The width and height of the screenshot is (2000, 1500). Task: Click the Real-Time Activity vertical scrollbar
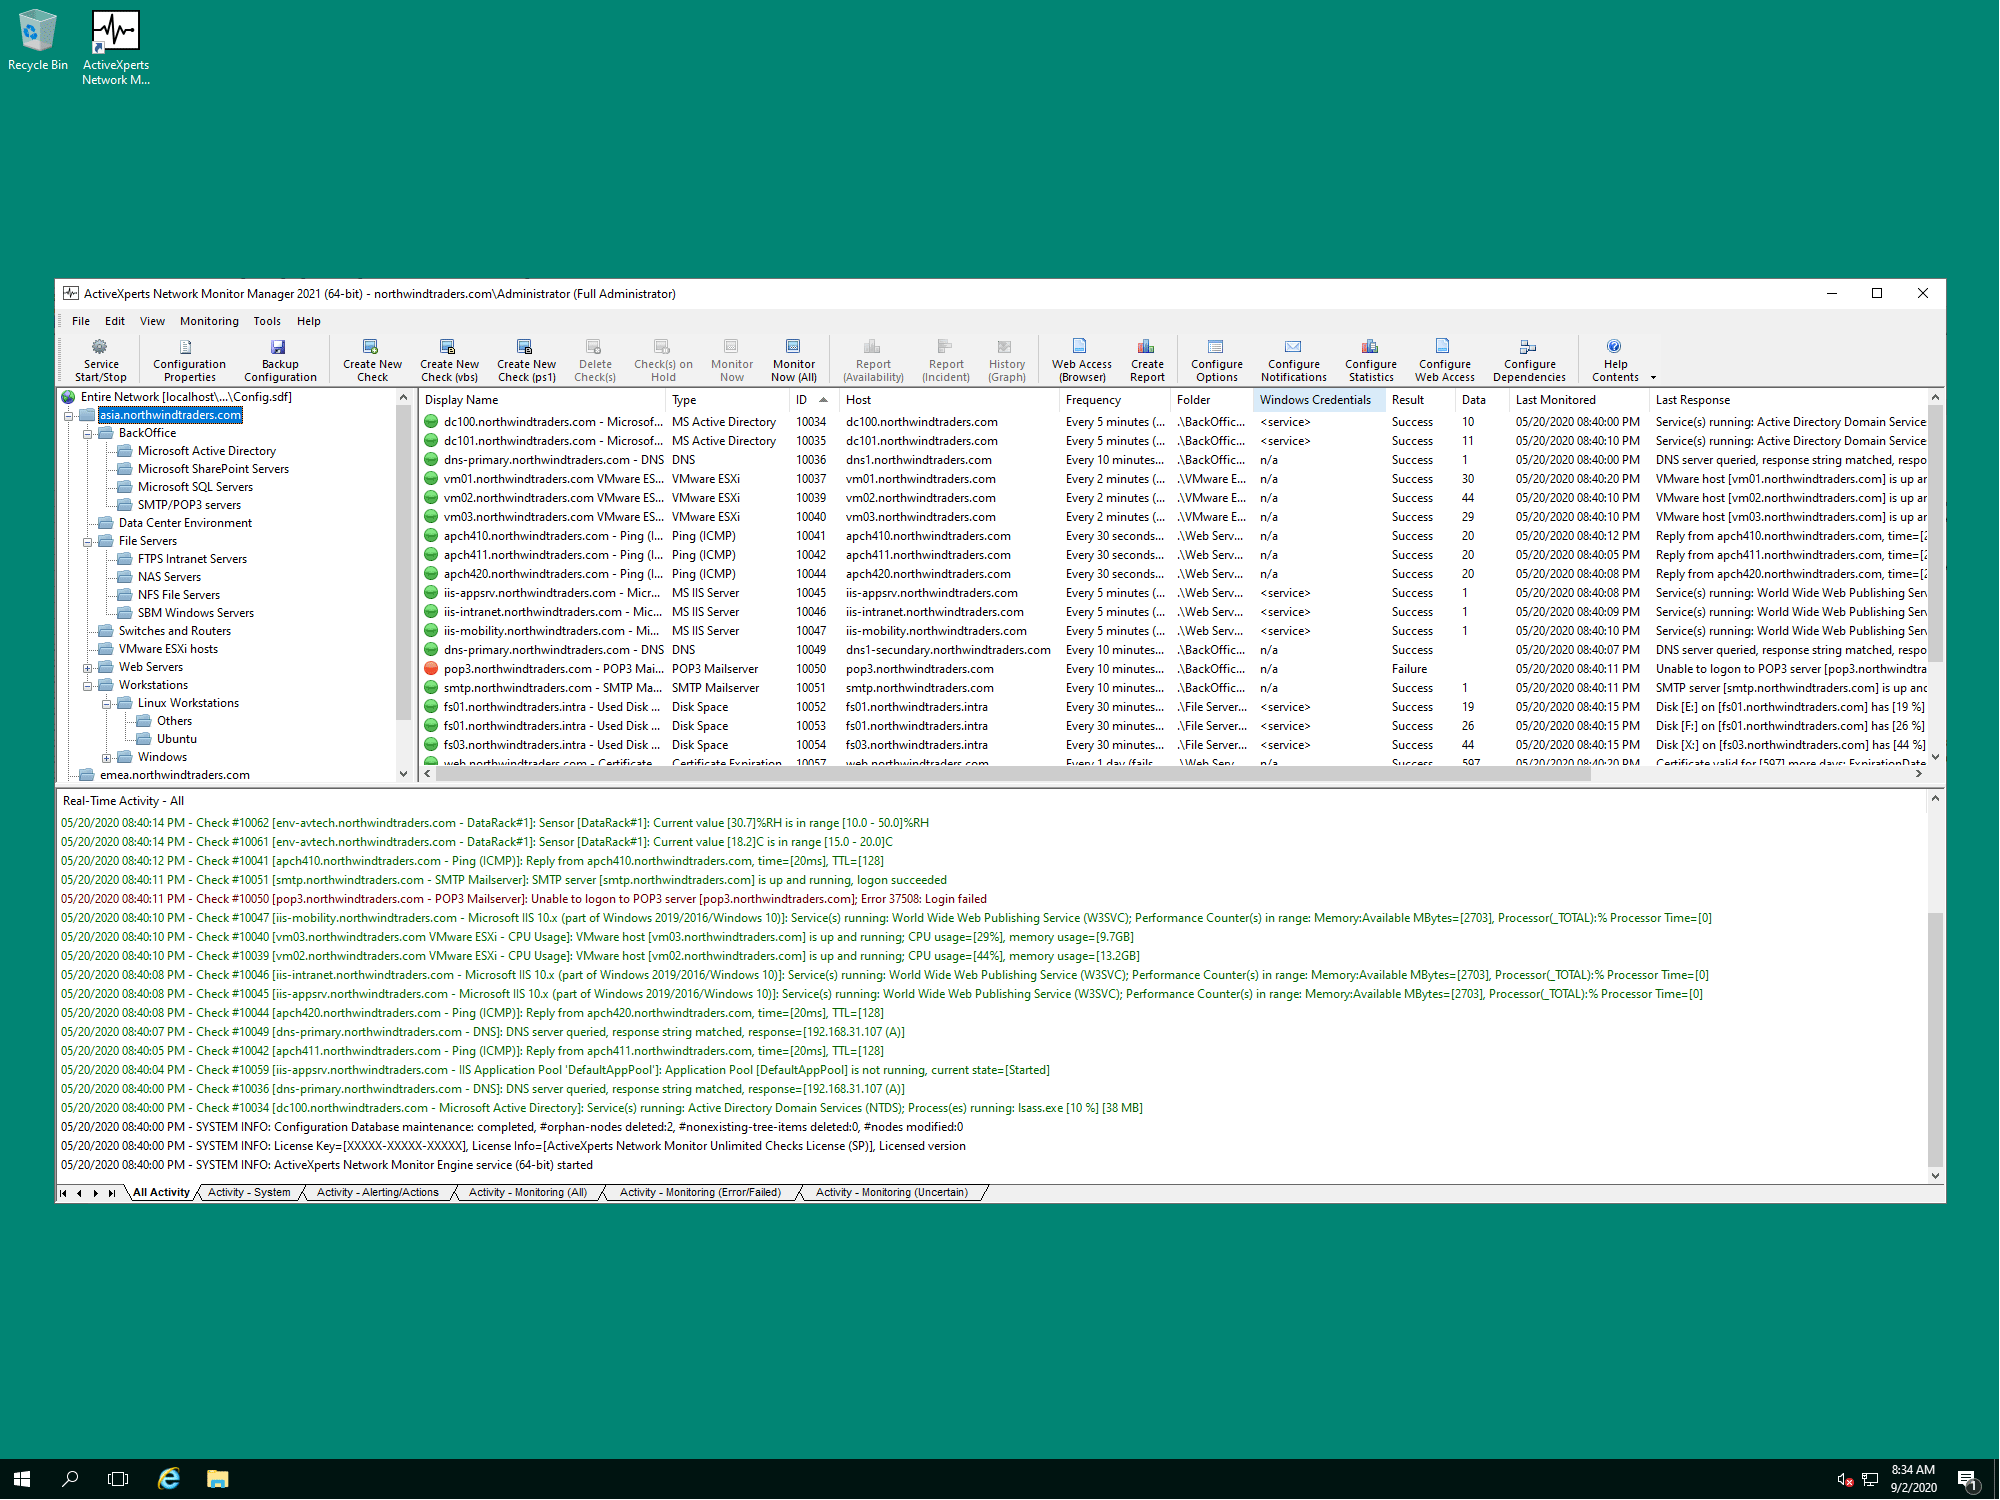(x=1935, y=1038)
